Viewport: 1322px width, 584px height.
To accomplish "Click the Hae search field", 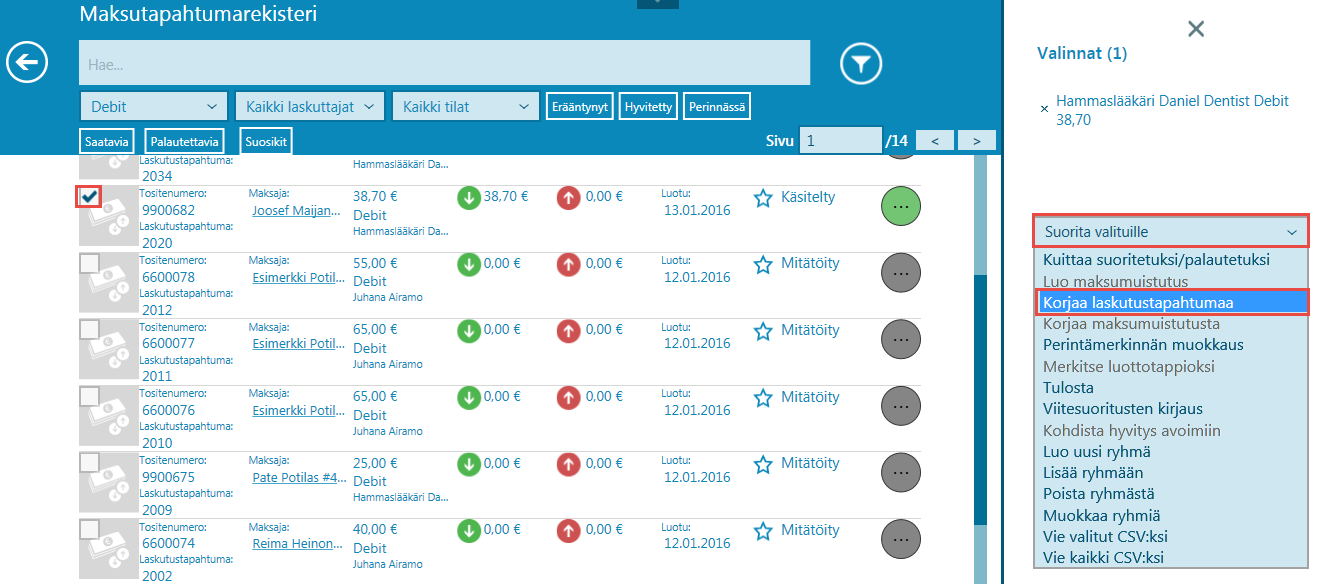I will click(x=444, y=64).
